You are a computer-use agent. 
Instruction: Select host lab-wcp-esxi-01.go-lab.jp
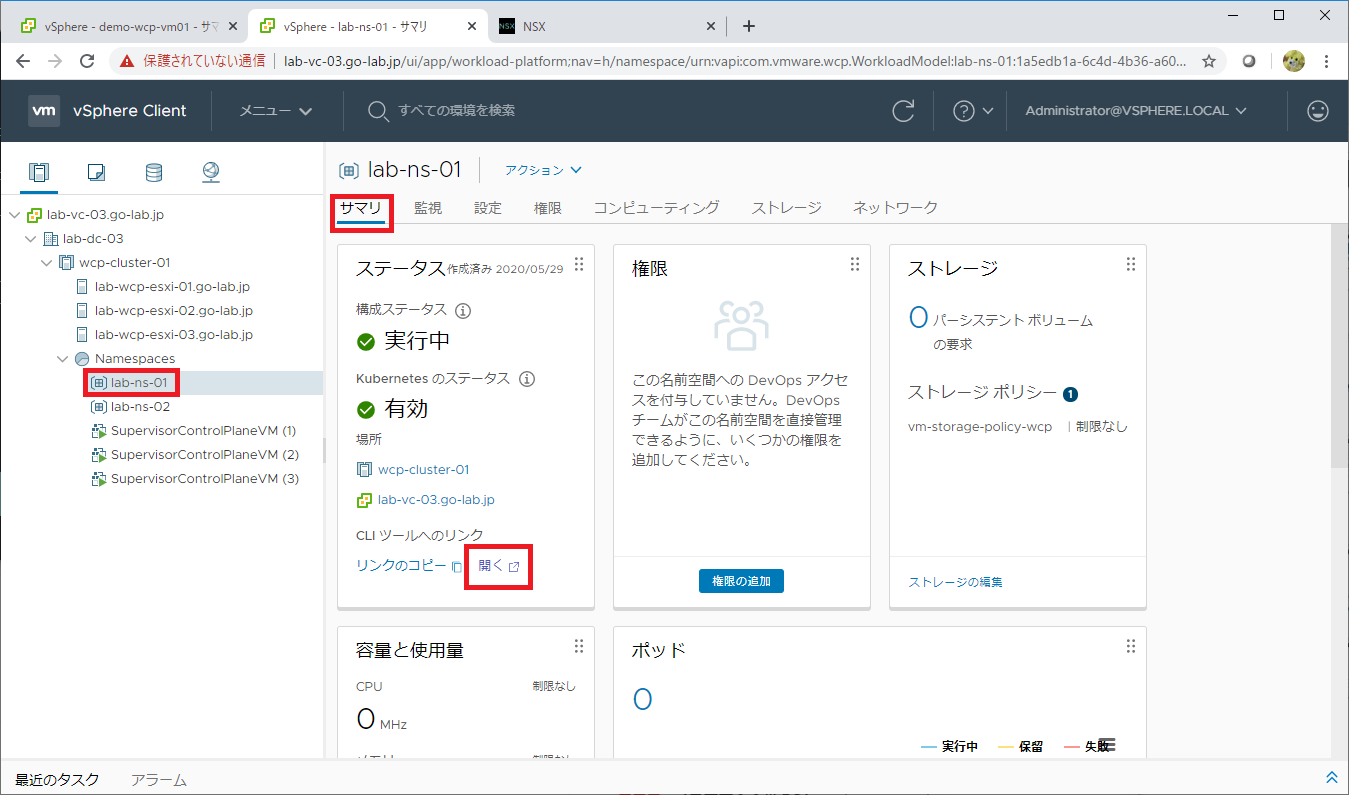(172, 287)
